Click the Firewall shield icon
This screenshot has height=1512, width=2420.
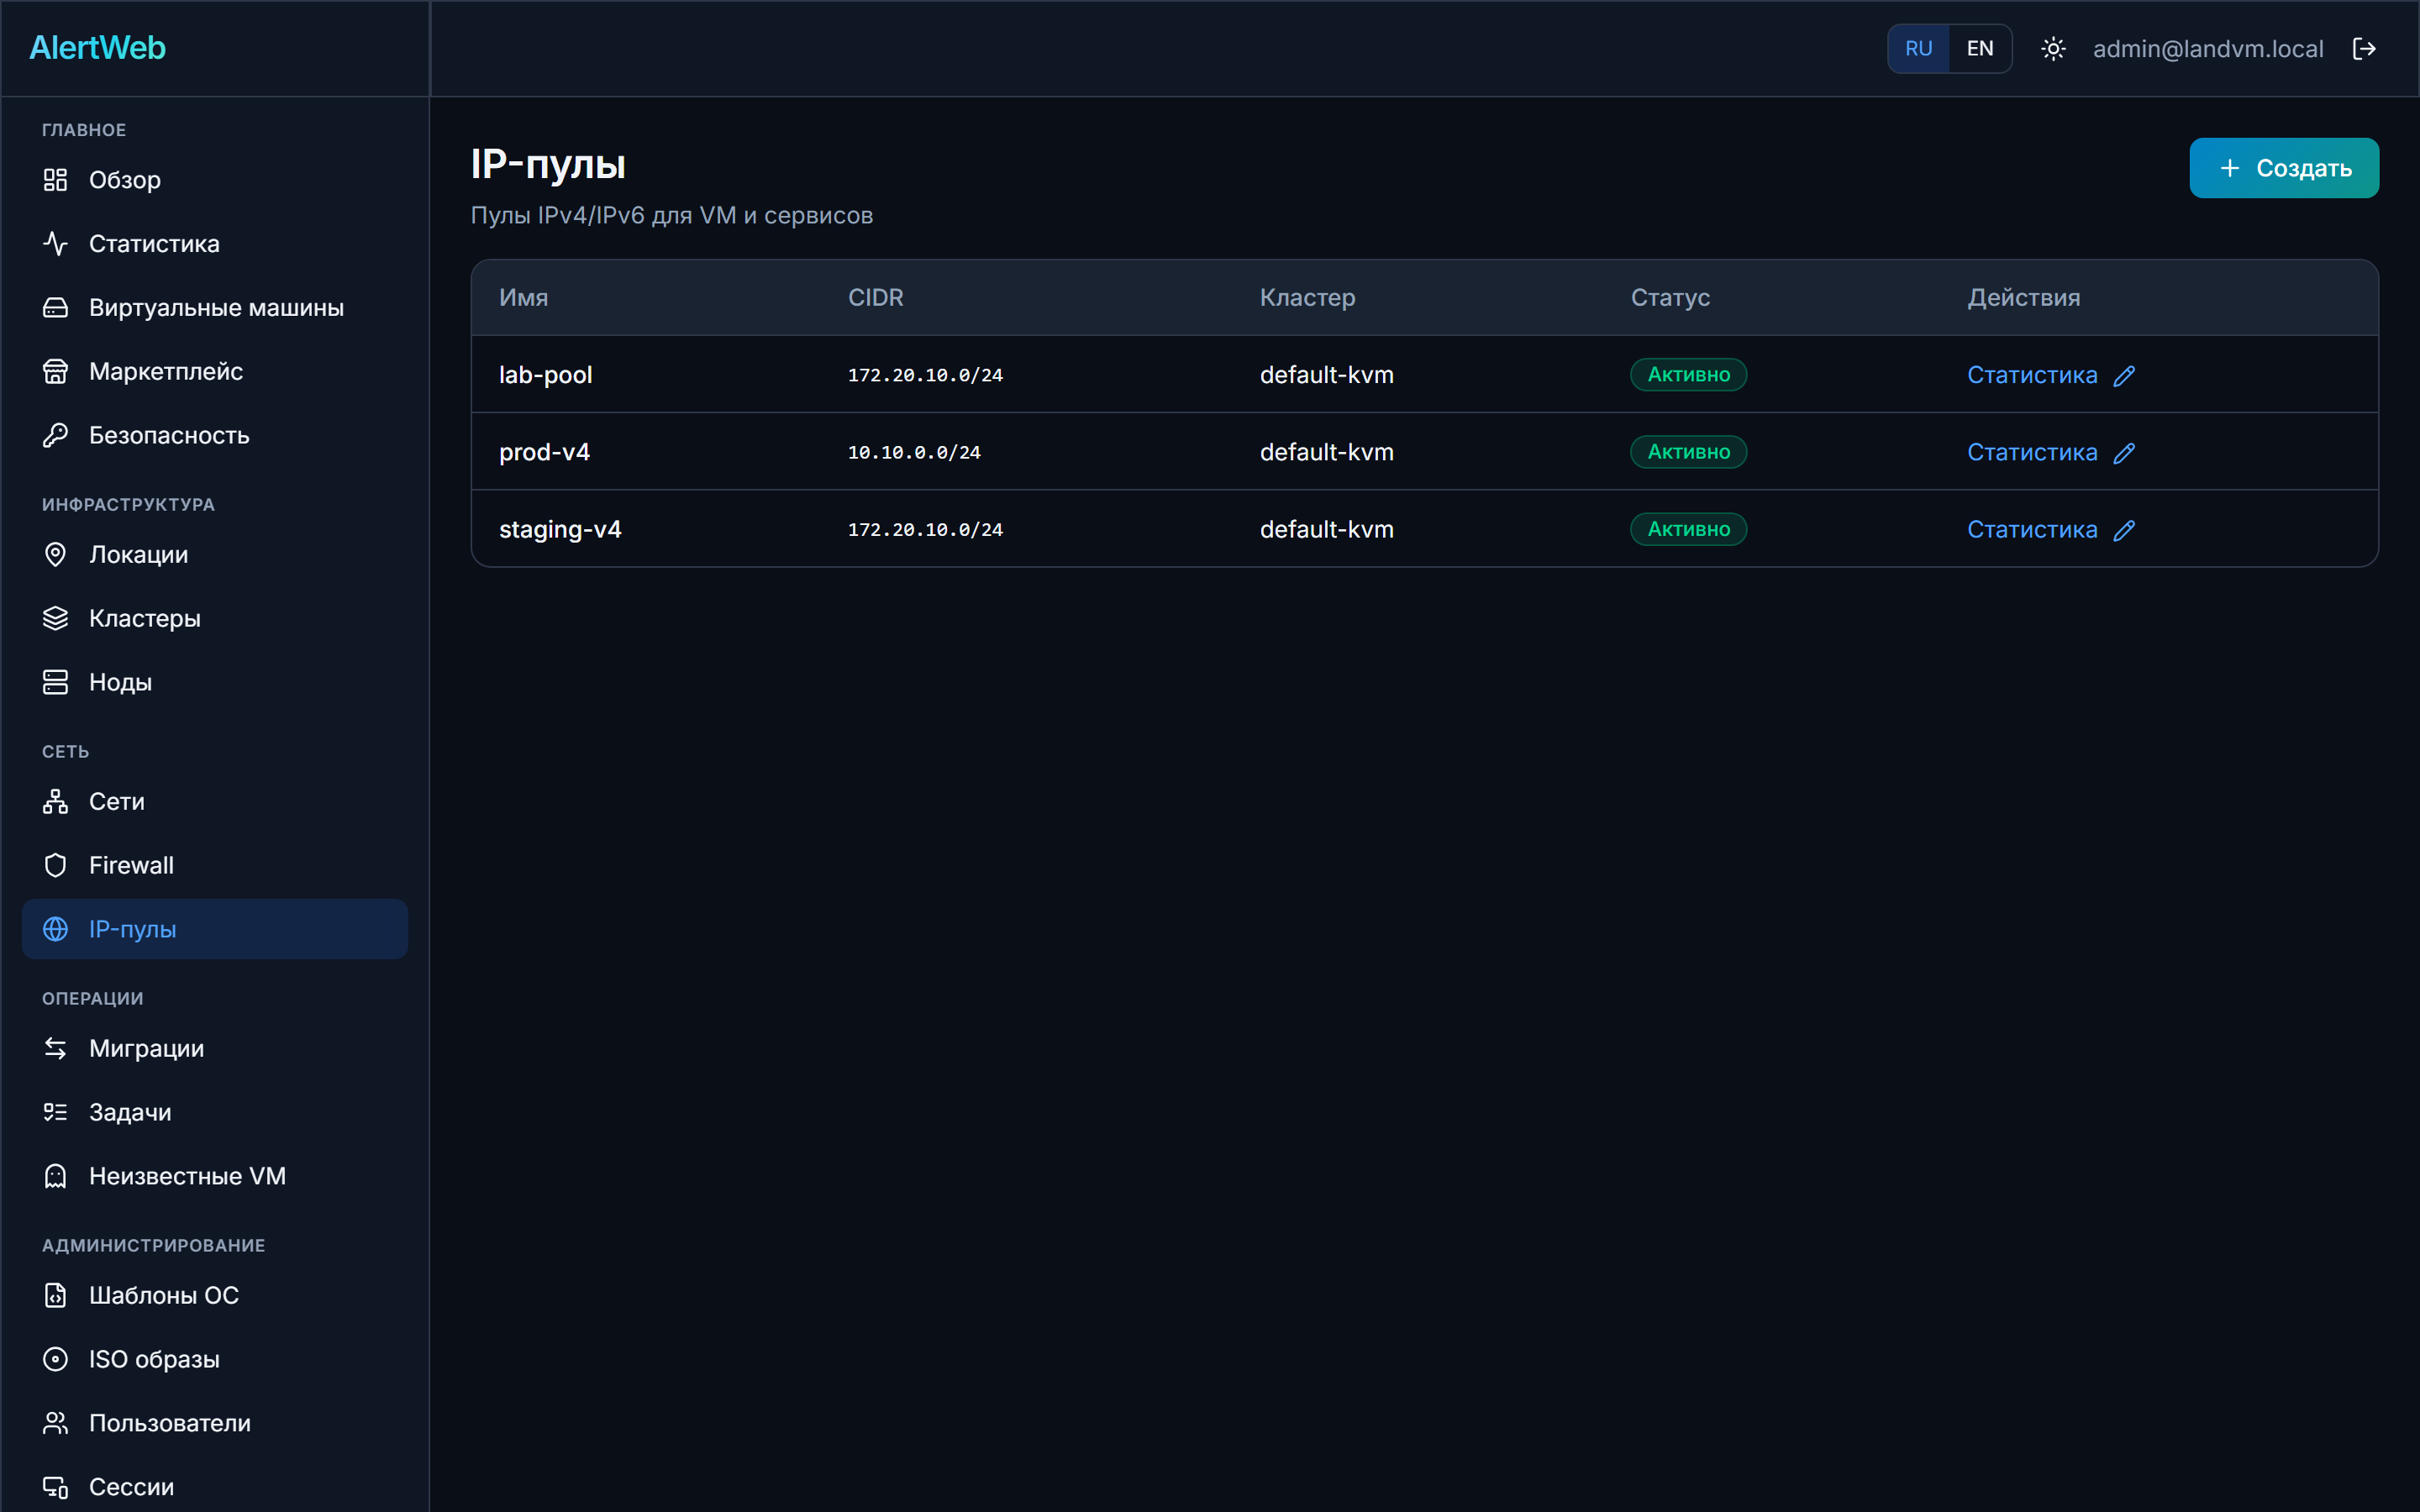click(55, 866)
